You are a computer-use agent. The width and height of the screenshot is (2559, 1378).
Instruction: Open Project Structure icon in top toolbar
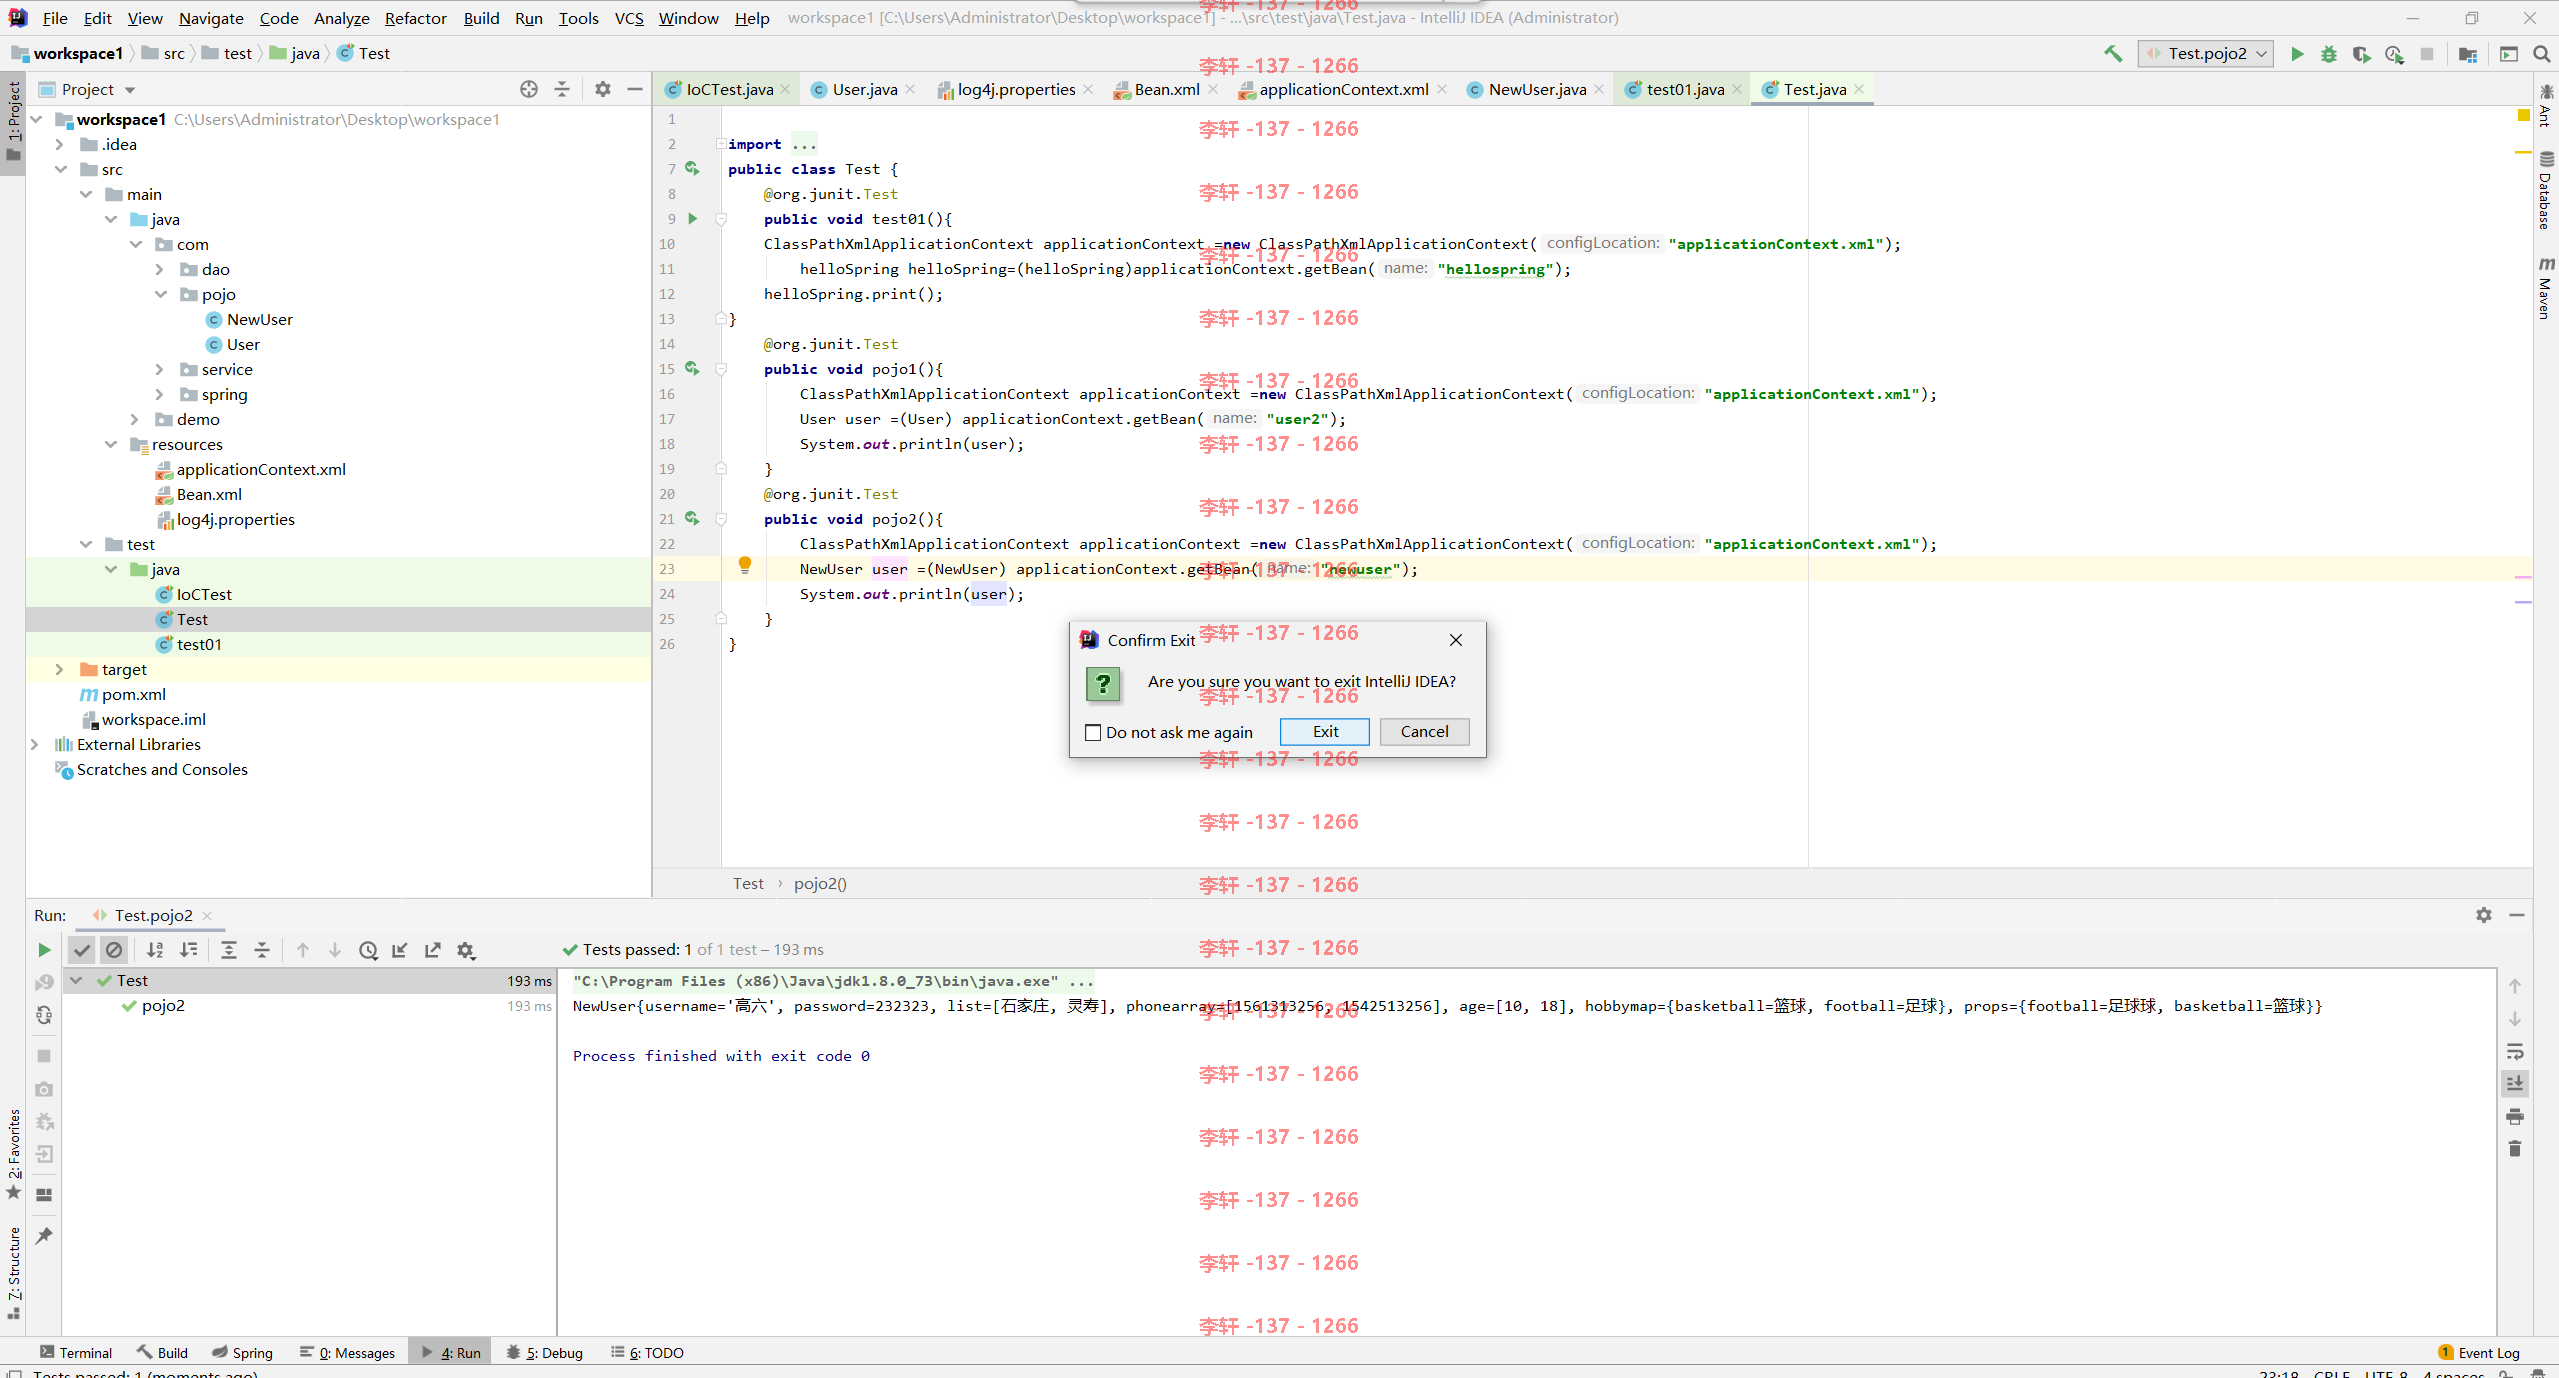coord(2467,54)
